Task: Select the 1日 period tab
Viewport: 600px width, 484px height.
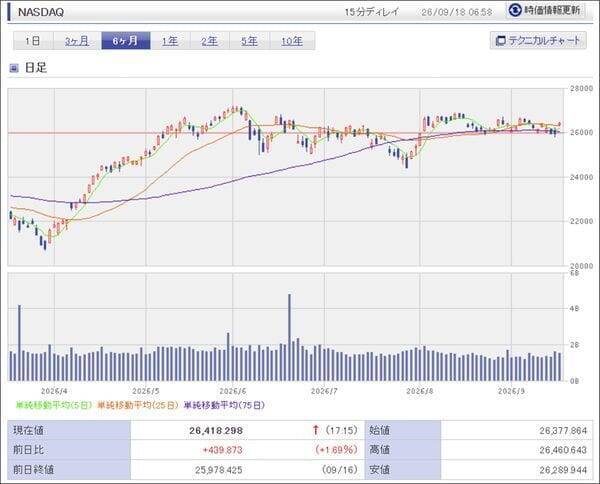Action: click(33, 41)
